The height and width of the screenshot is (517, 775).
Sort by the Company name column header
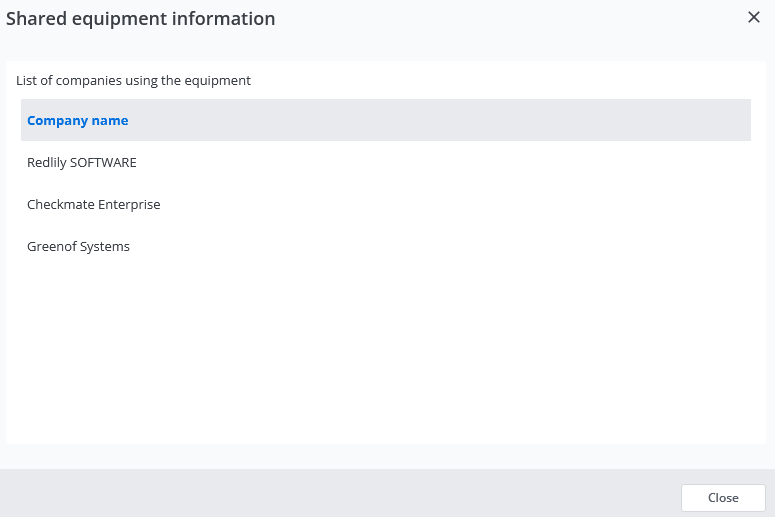(78, 121)
